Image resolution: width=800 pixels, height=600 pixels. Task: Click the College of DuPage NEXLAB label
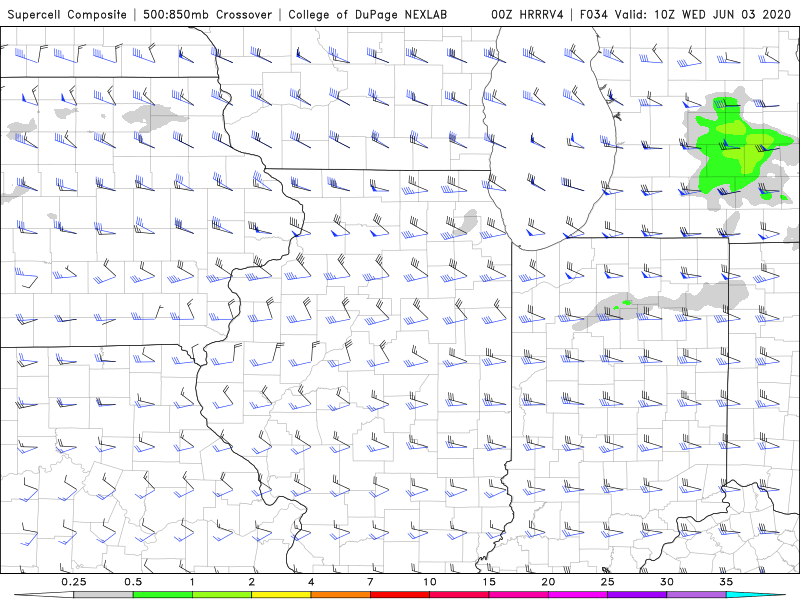point(367,14)
